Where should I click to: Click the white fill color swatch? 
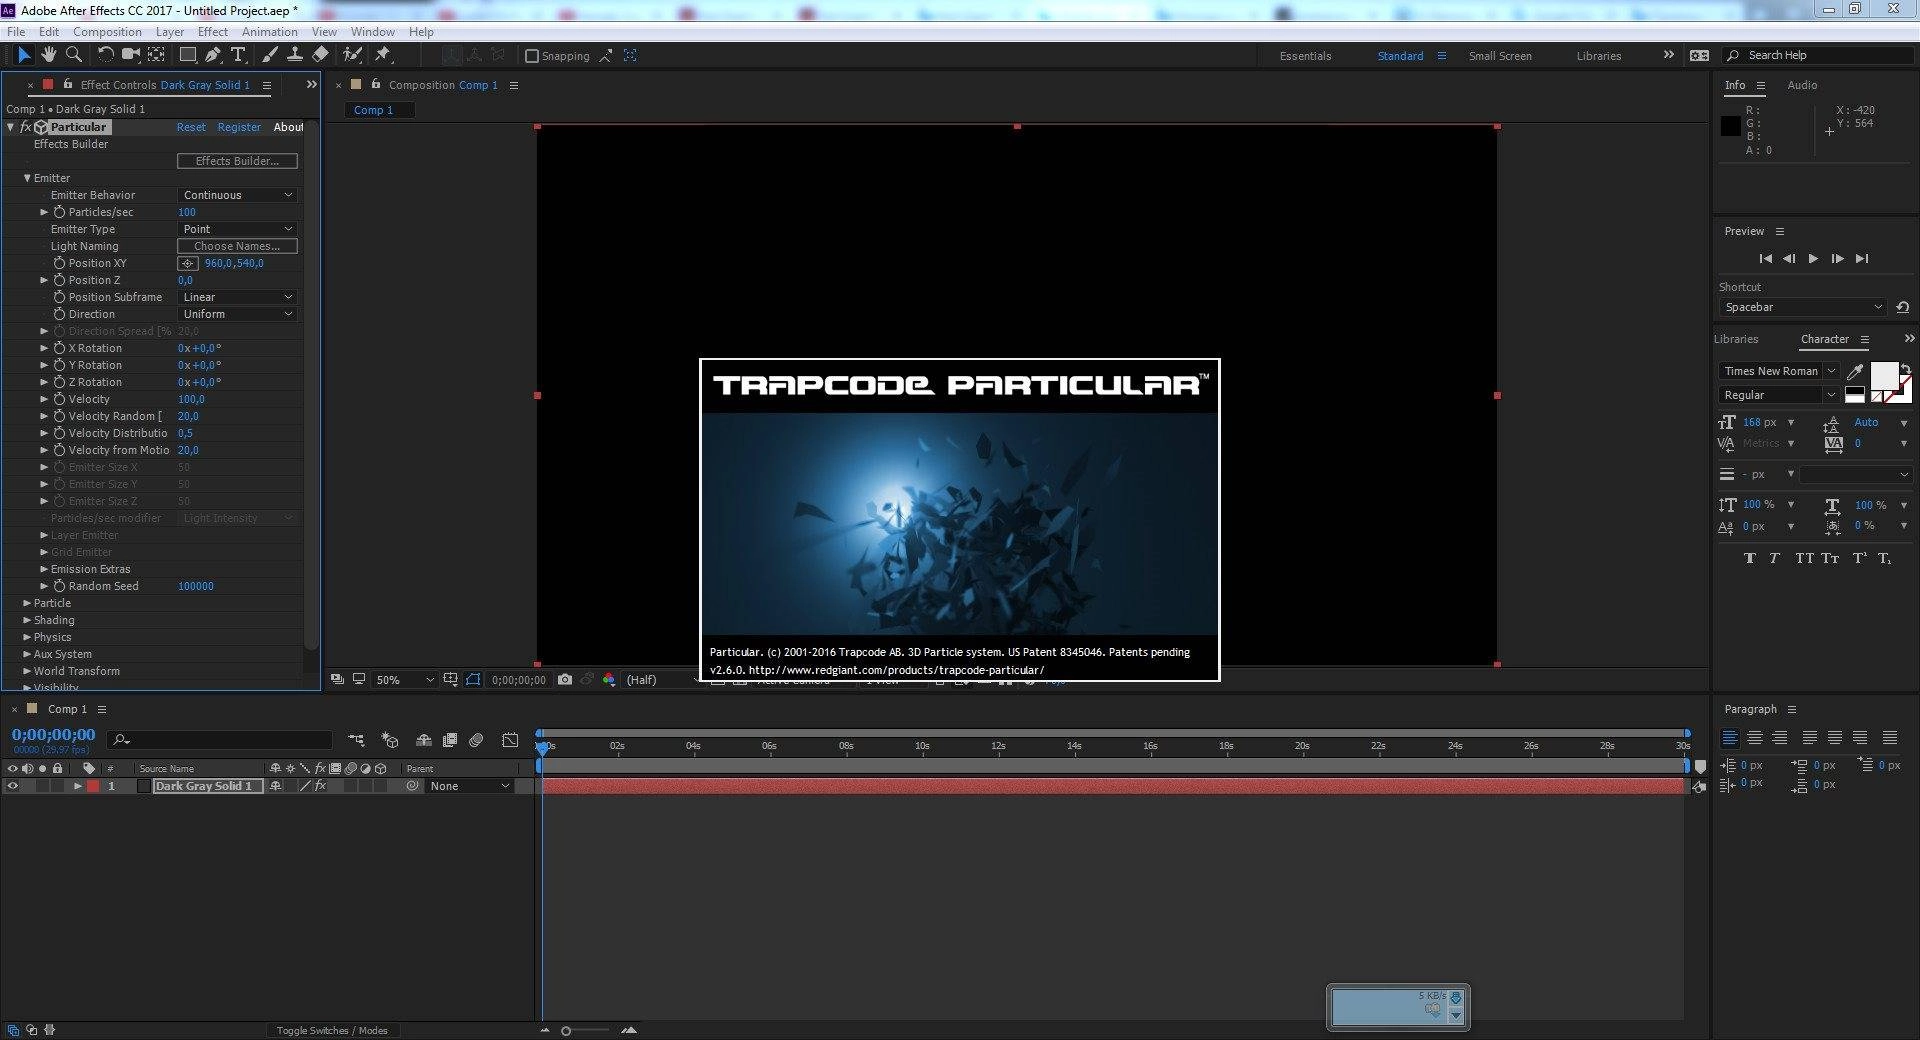pyautogui.click(x=1884, y=376)
